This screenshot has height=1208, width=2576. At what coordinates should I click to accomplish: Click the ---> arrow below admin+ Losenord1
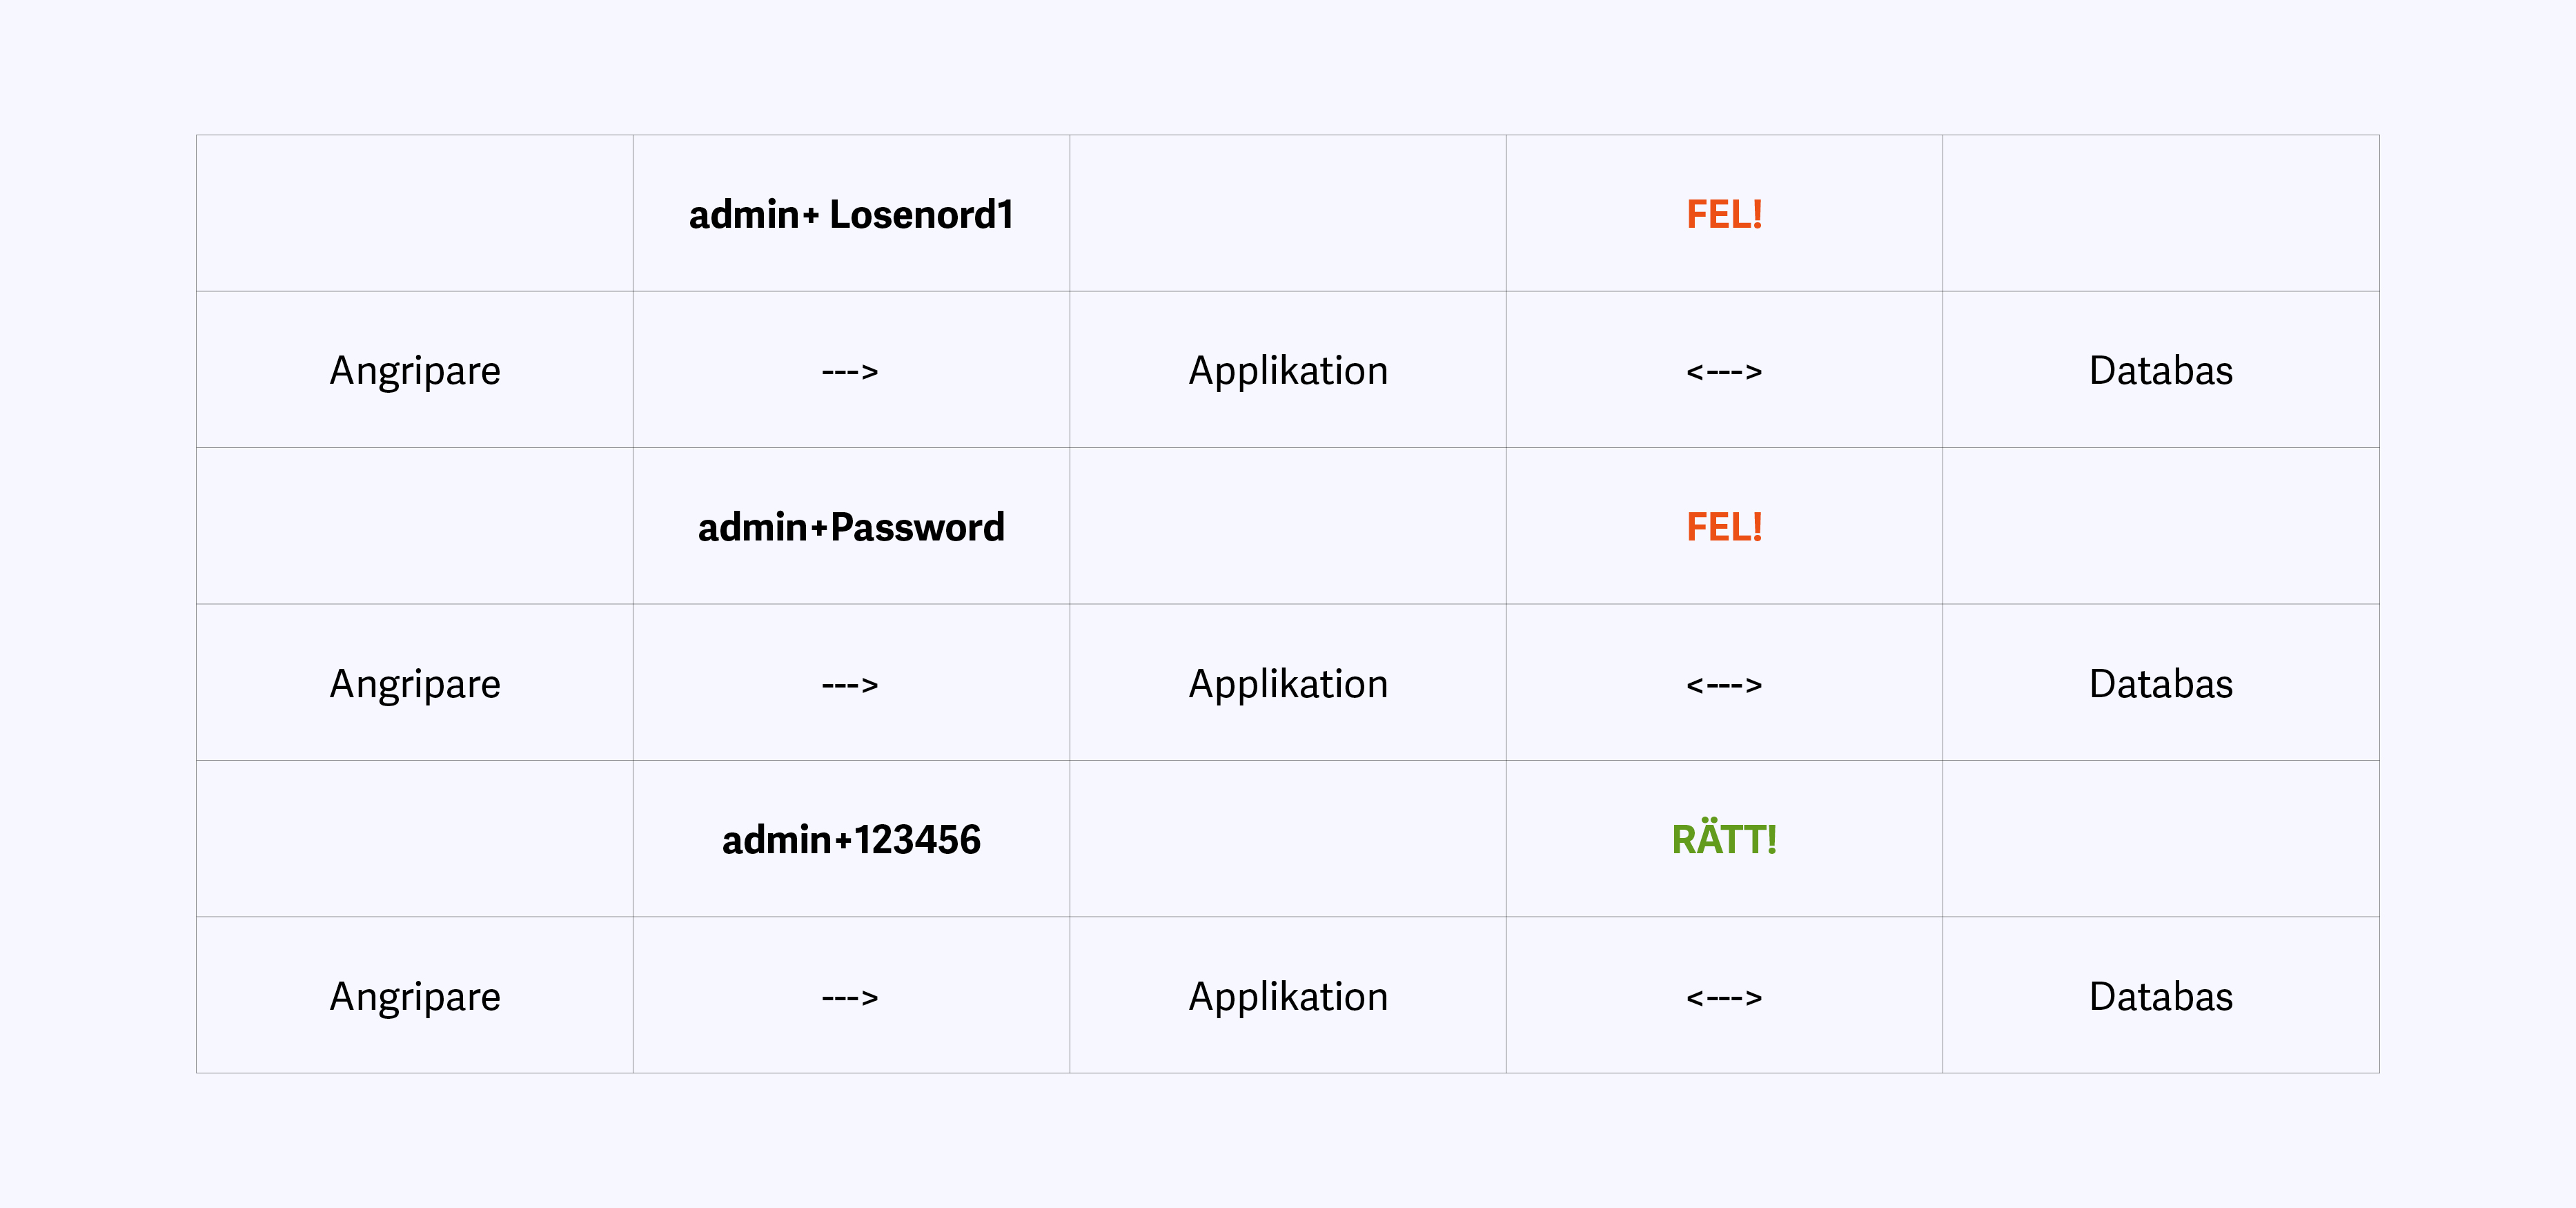(850, 372)
